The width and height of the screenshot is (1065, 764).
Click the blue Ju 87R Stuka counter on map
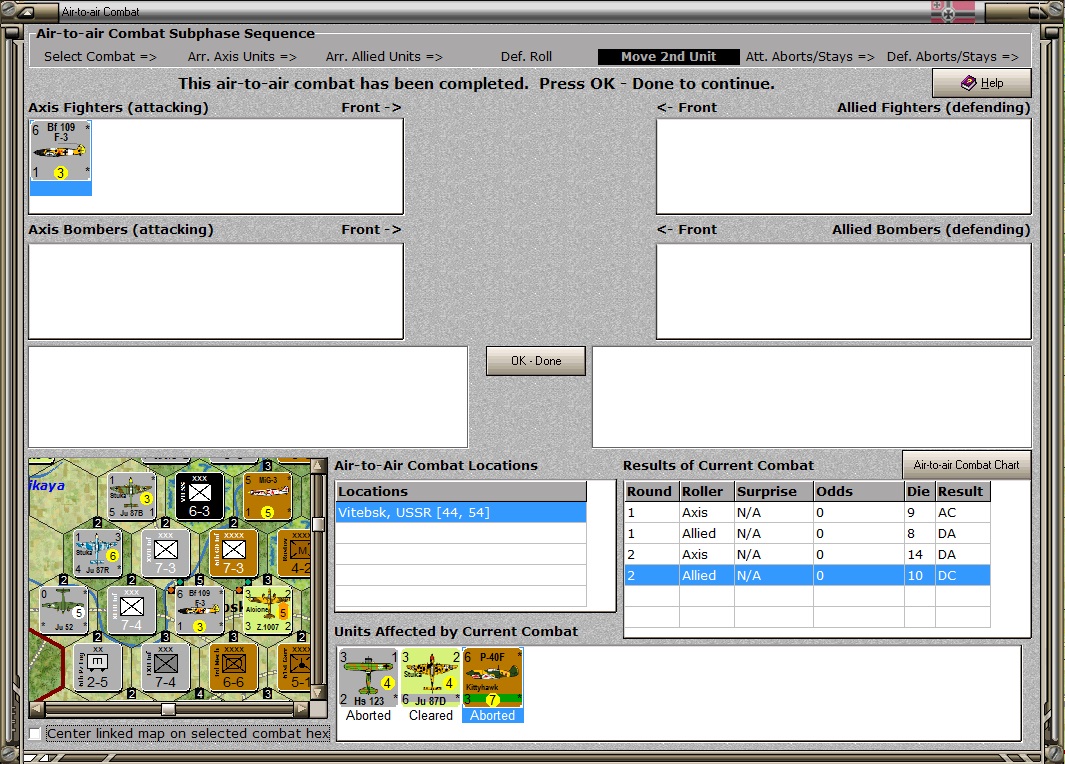point(97,553)
